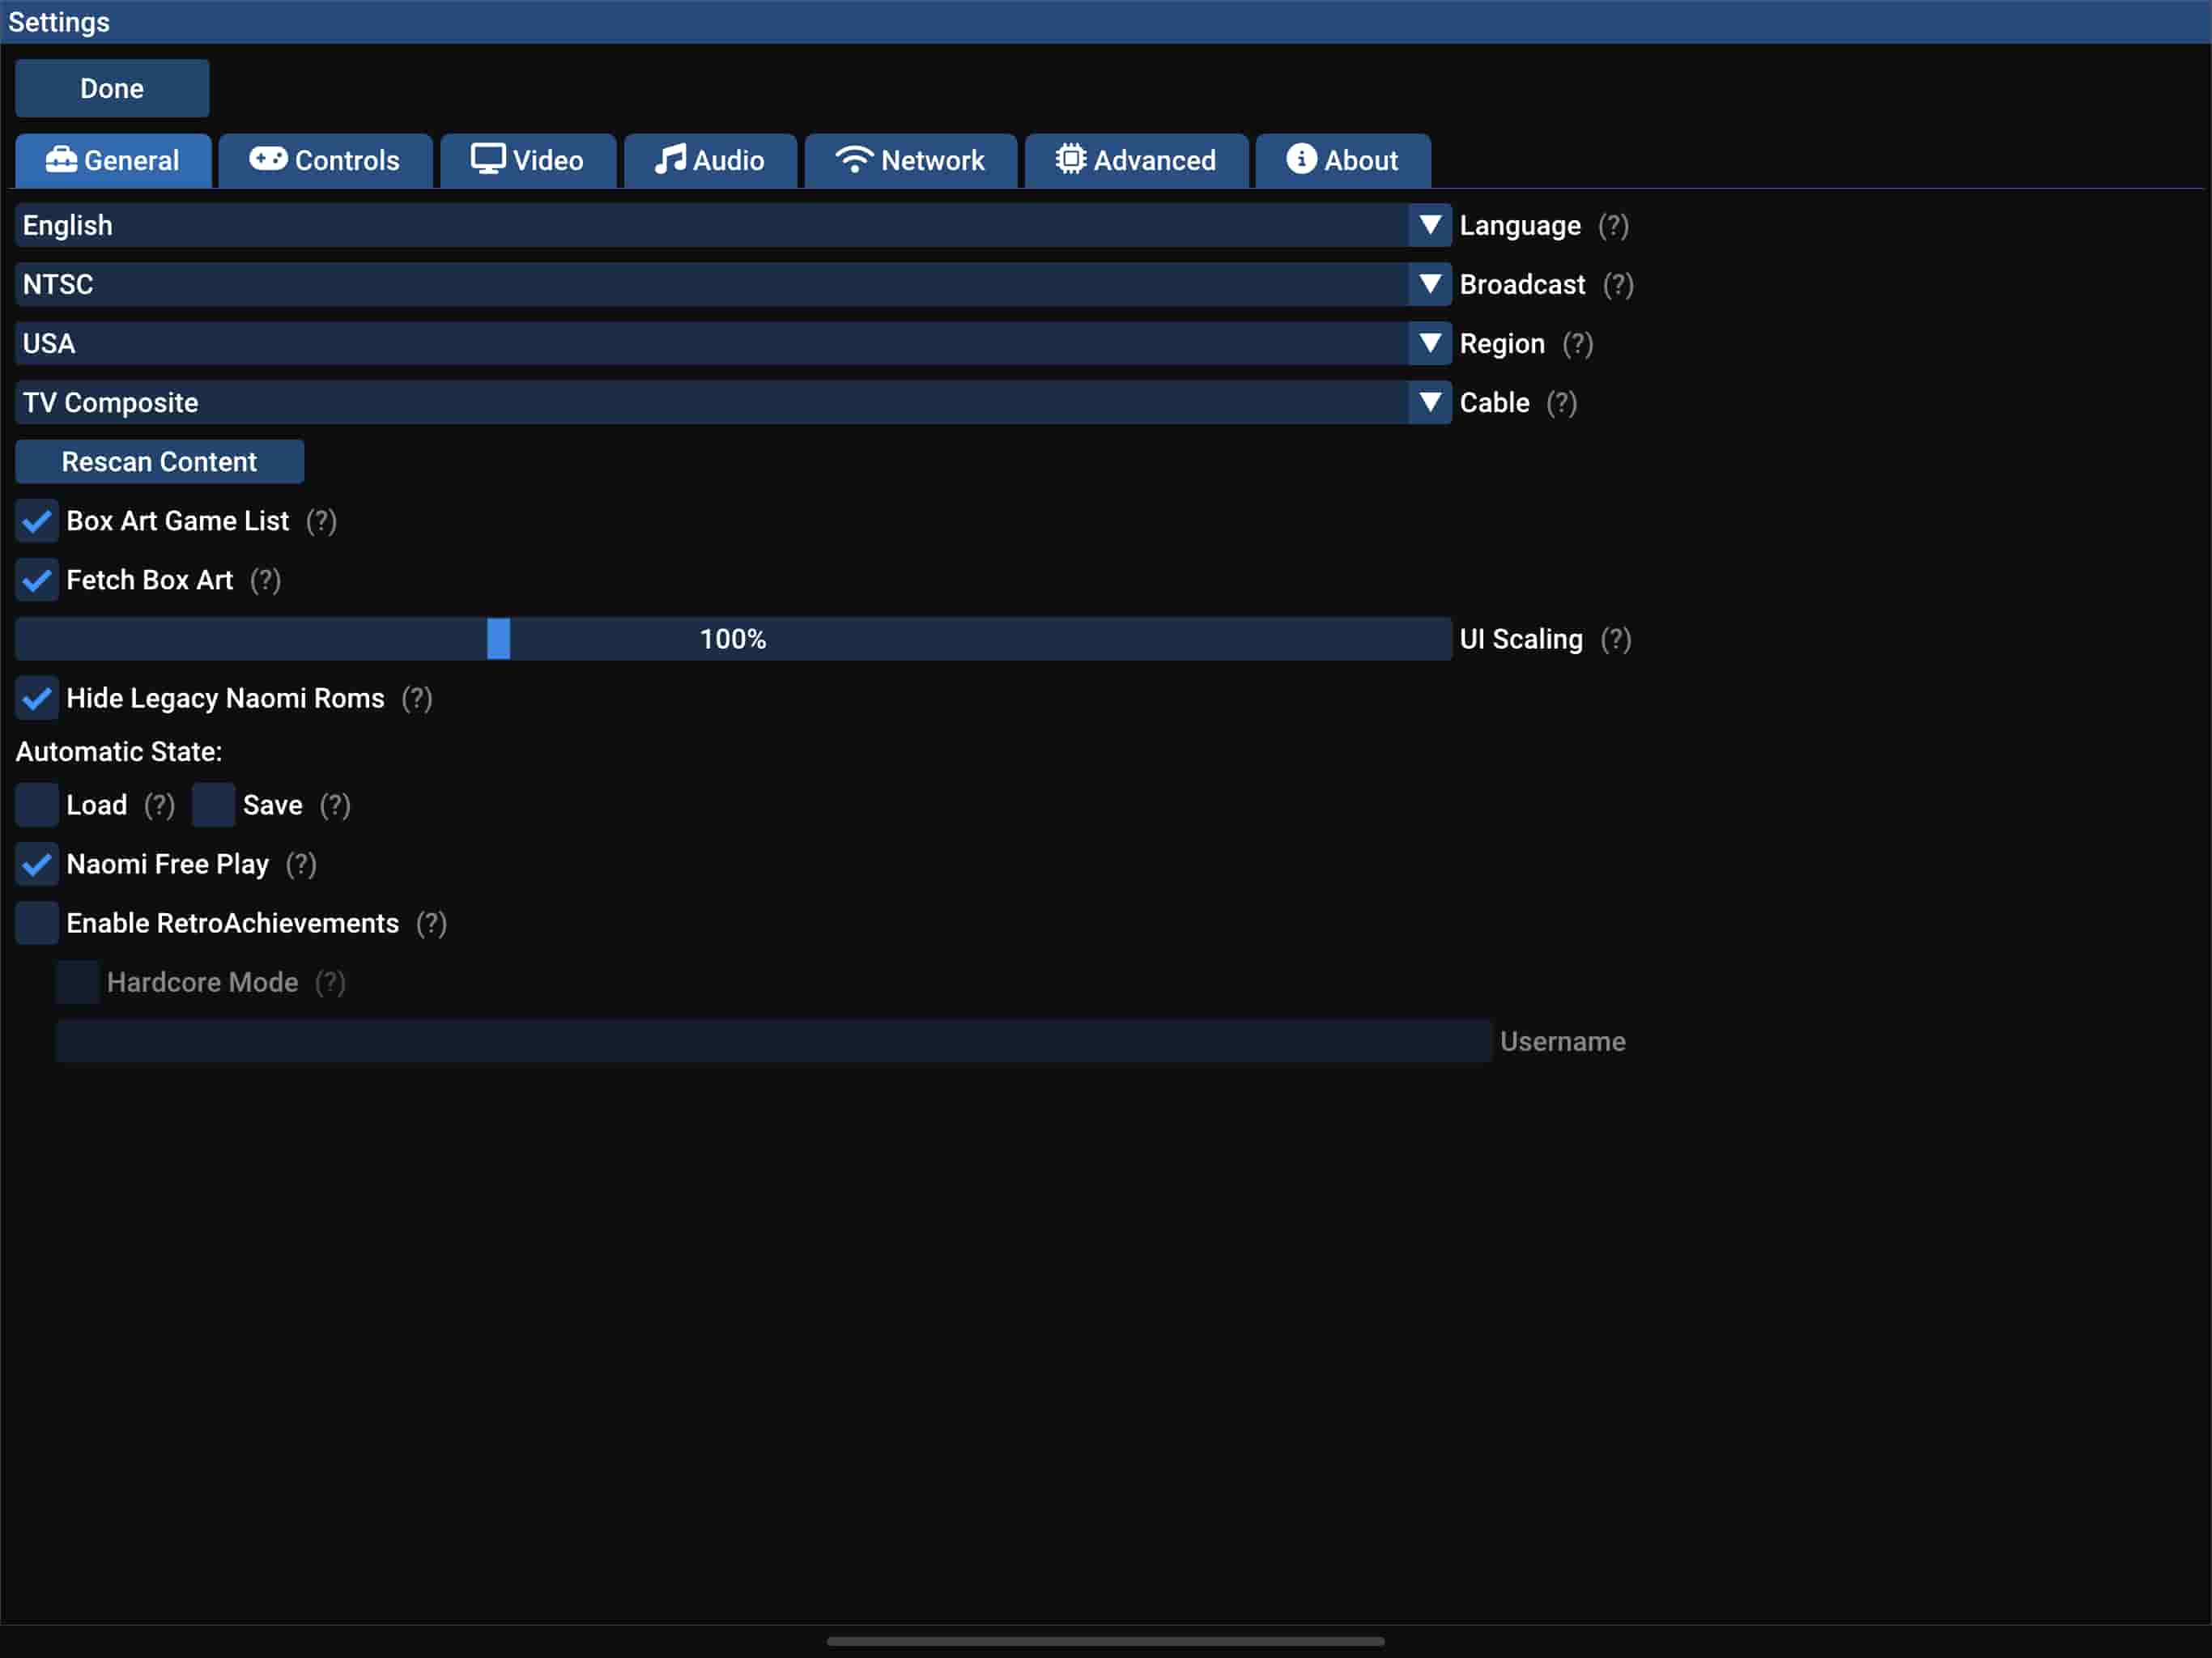Select the About tab
The width and height of the screenshot is (2212, 1658).
tap(1343, 160)
